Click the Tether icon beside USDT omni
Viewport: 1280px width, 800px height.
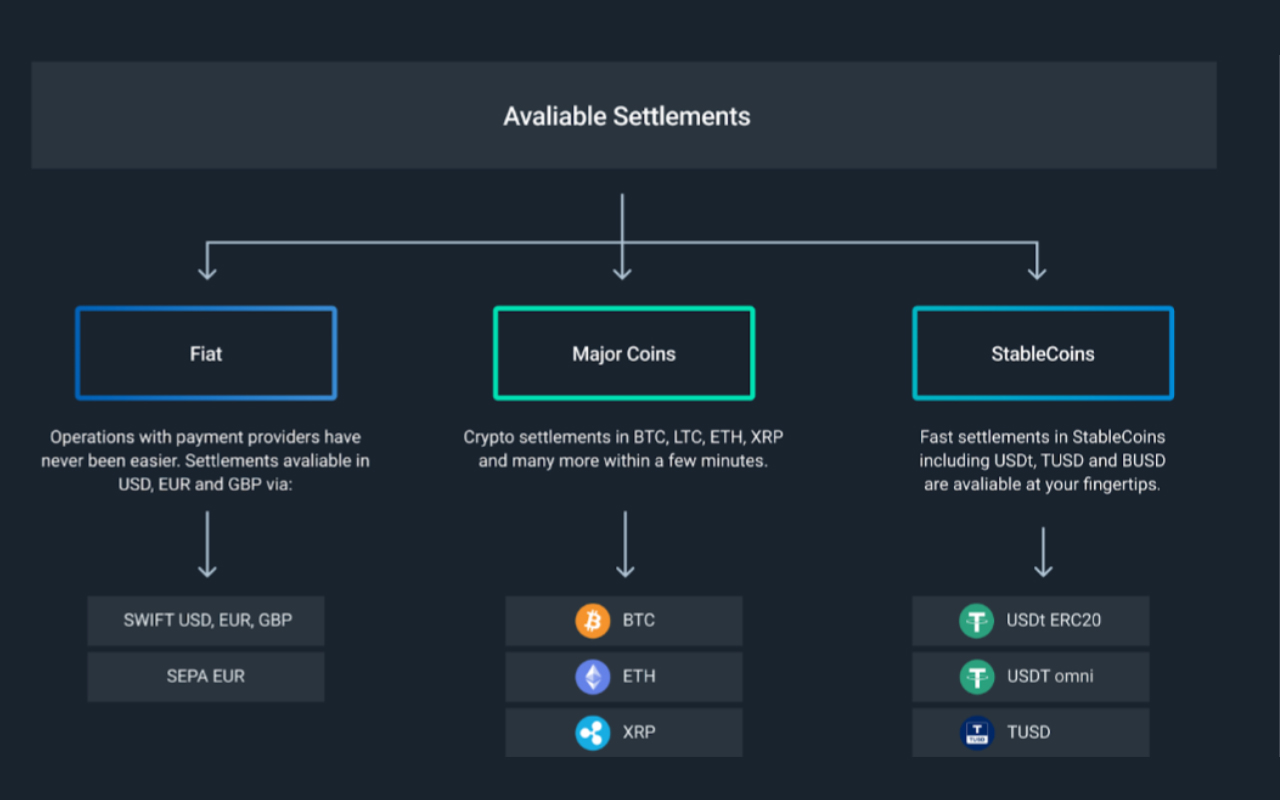point(976,677)
